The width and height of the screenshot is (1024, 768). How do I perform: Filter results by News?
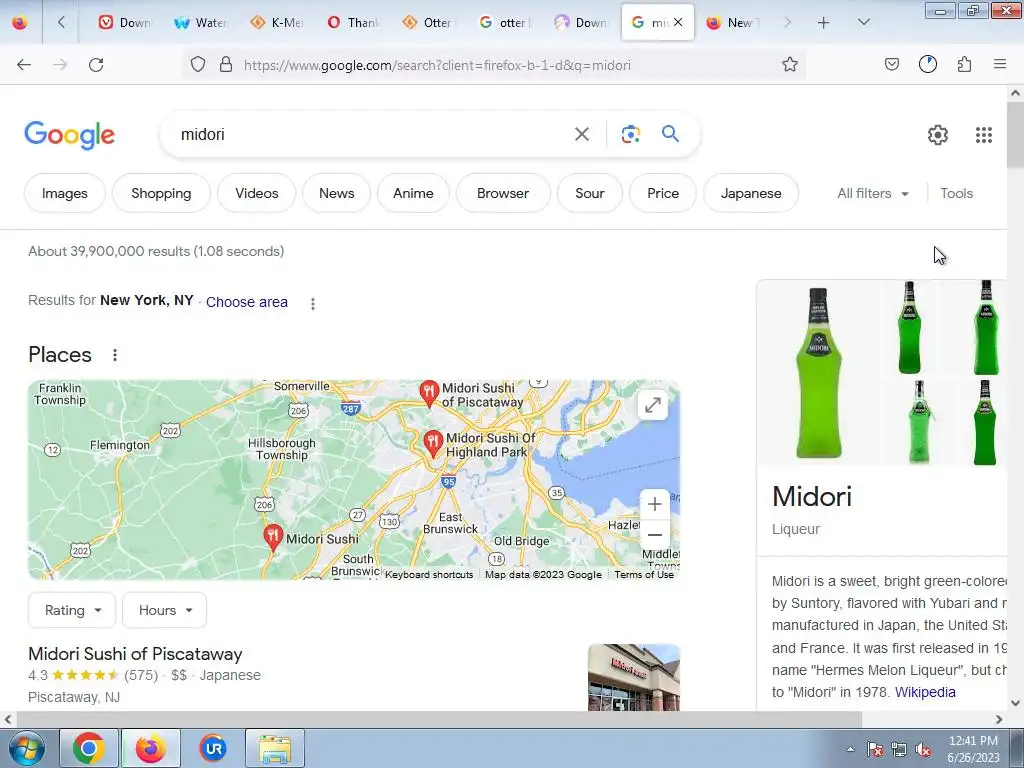(336, 193)
